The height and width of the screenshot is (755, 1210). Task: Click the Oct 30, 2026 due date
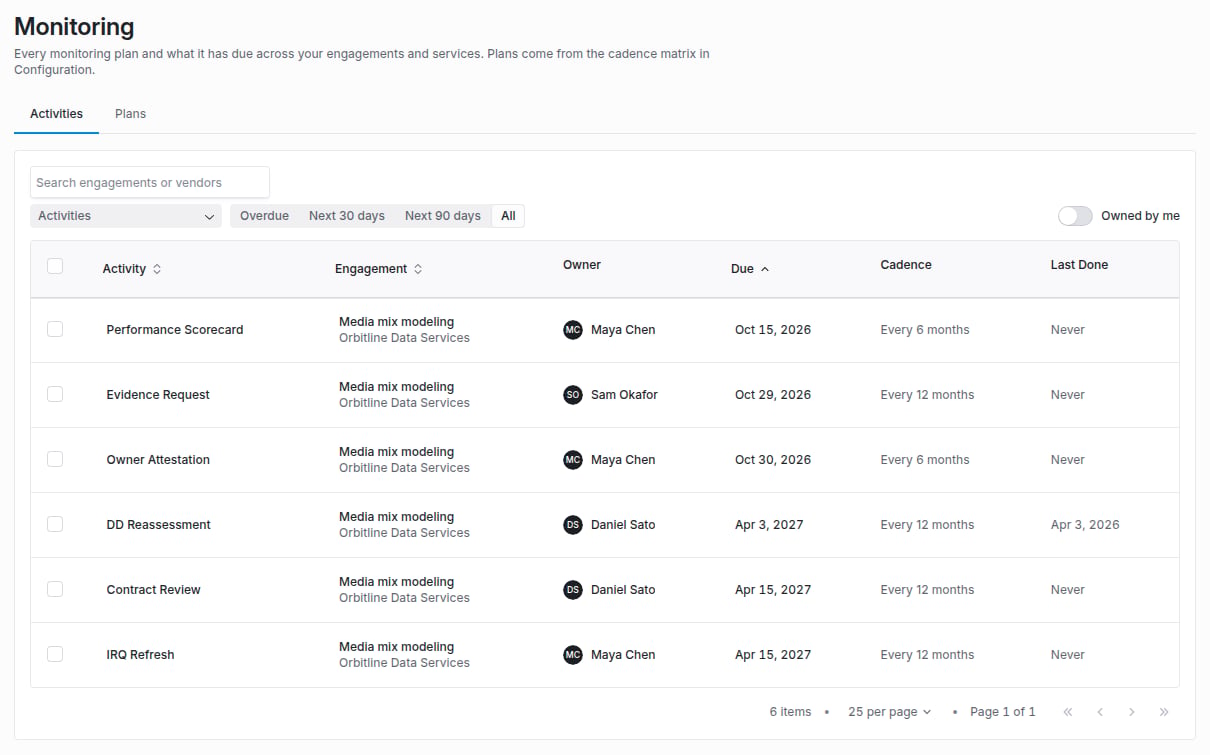773,460
